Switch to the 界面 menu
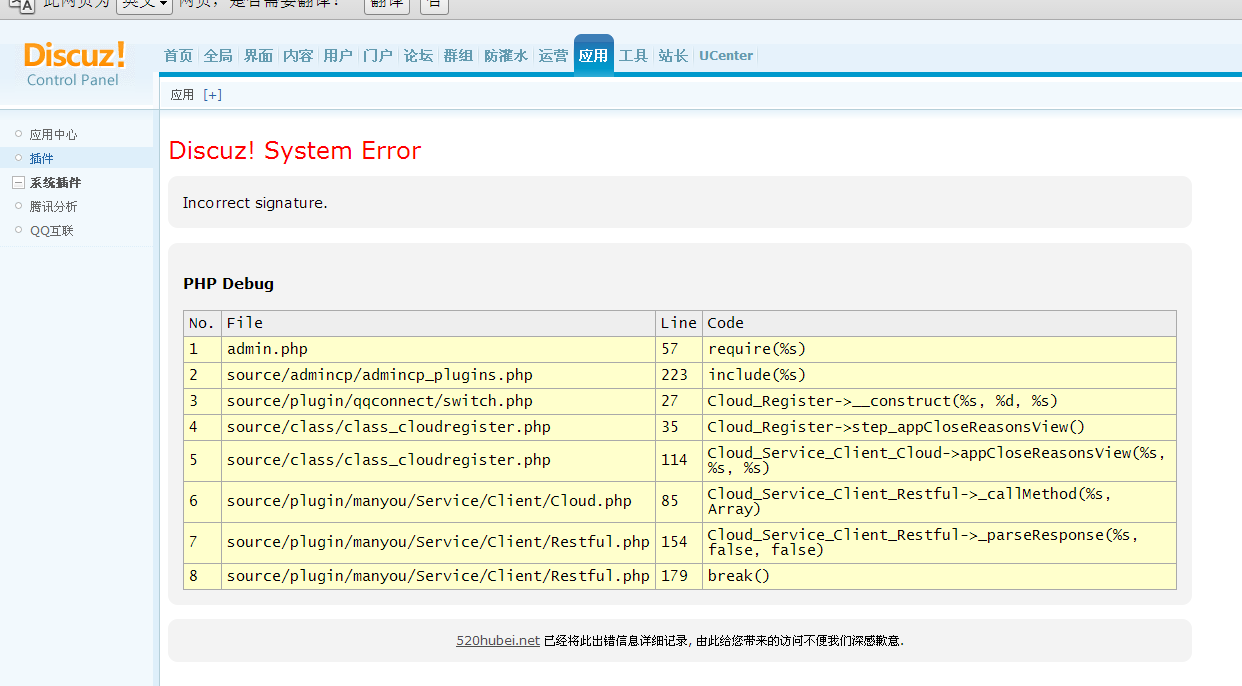Image resolution: width=1242 pixels, height=686 pixels. [259, 56]
